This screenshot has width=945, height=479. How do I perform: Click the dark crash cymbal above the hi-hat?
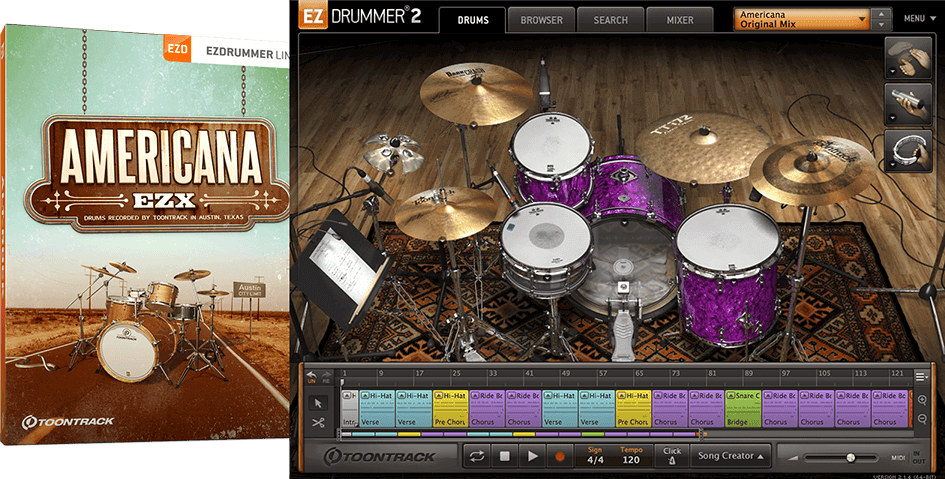[x=476, y=93]
